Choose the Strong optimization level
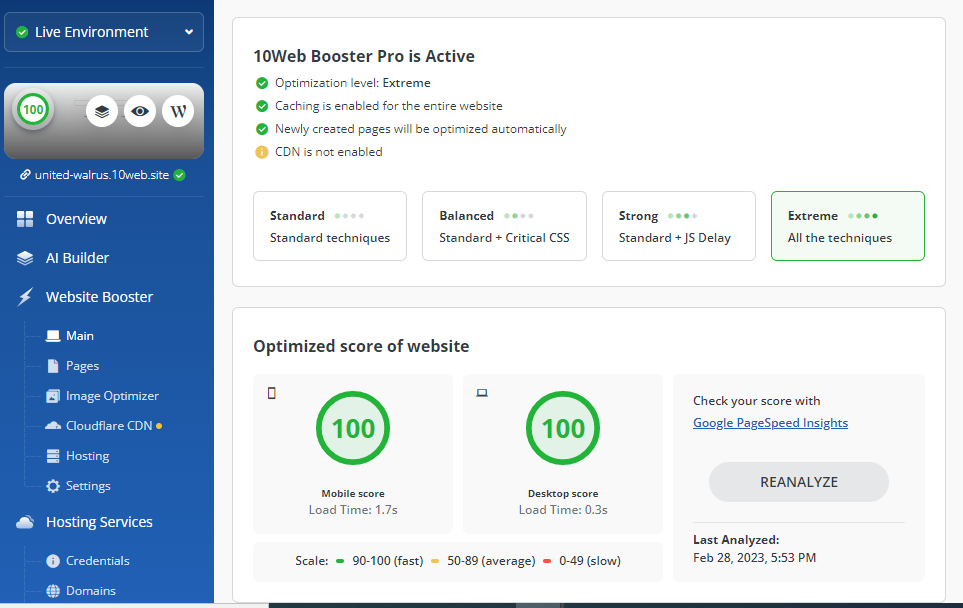 pyautogui.click(x=679, y=226)
